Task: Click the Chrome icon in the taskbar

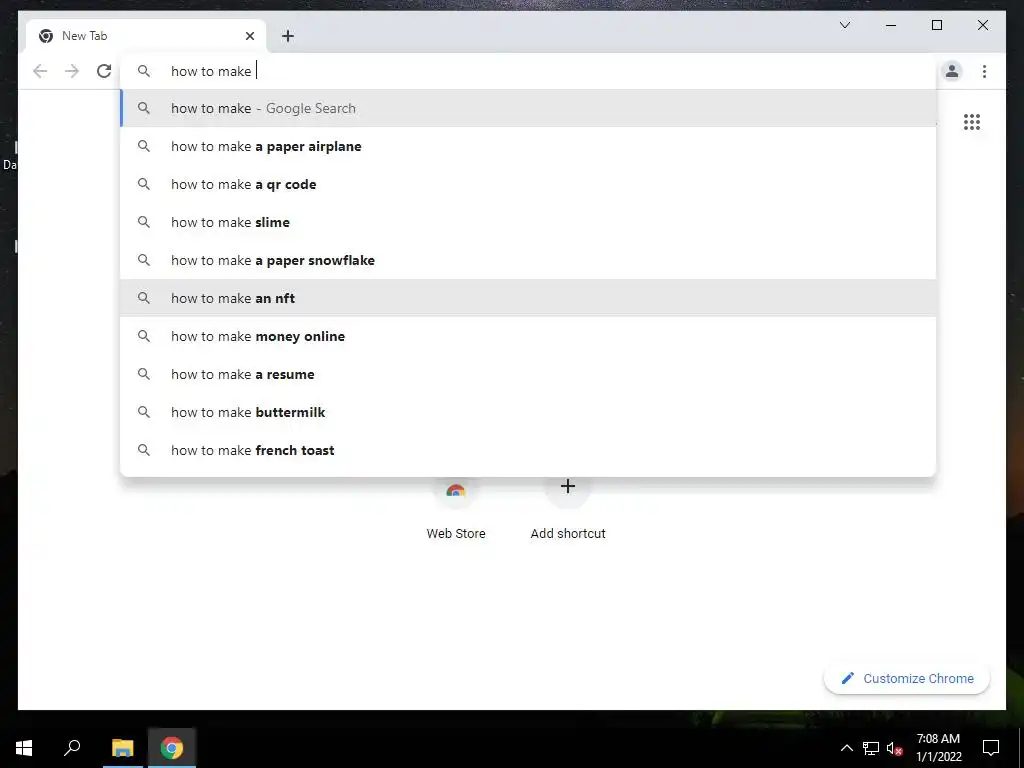Action: point(172,748)
